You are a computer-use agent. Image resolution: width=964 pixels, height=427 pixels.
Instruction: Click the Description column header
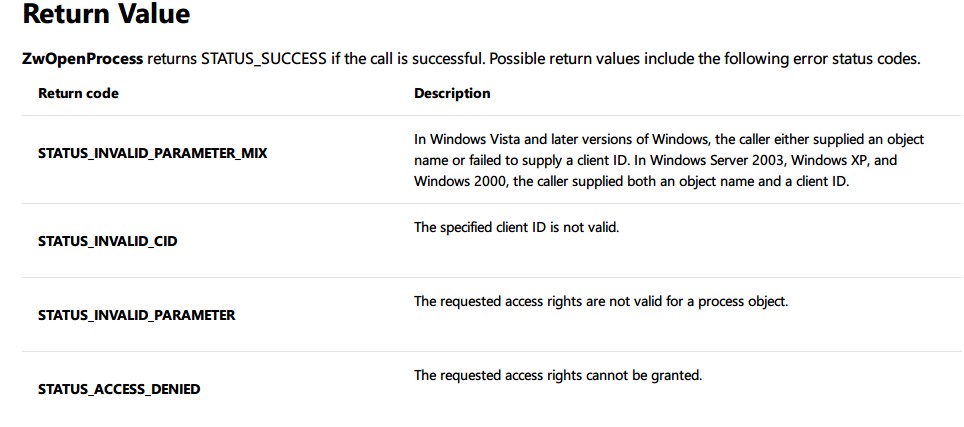tap(452, 93)
